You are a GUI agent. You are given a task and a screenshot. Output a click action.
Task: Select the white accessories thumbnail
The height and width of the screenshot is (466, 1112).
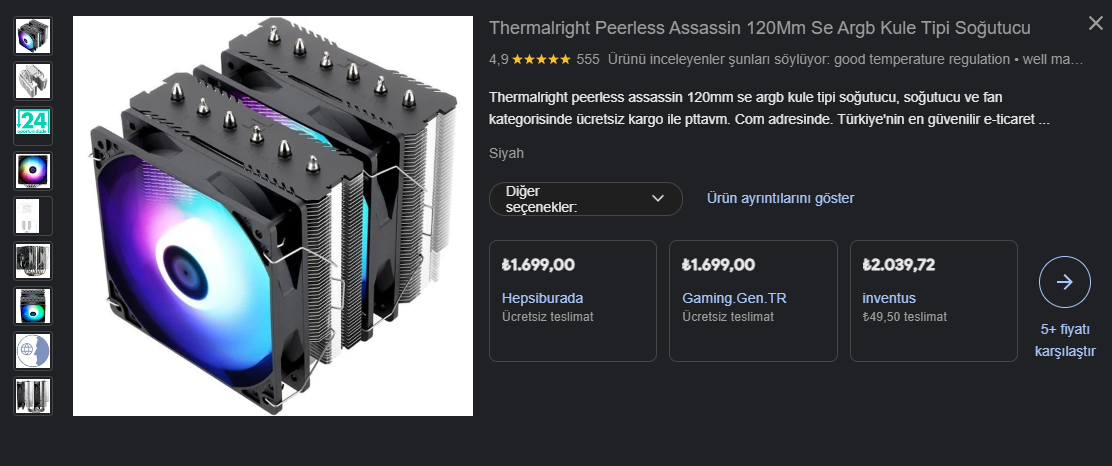pyautogui.click(x=33, y=215)
